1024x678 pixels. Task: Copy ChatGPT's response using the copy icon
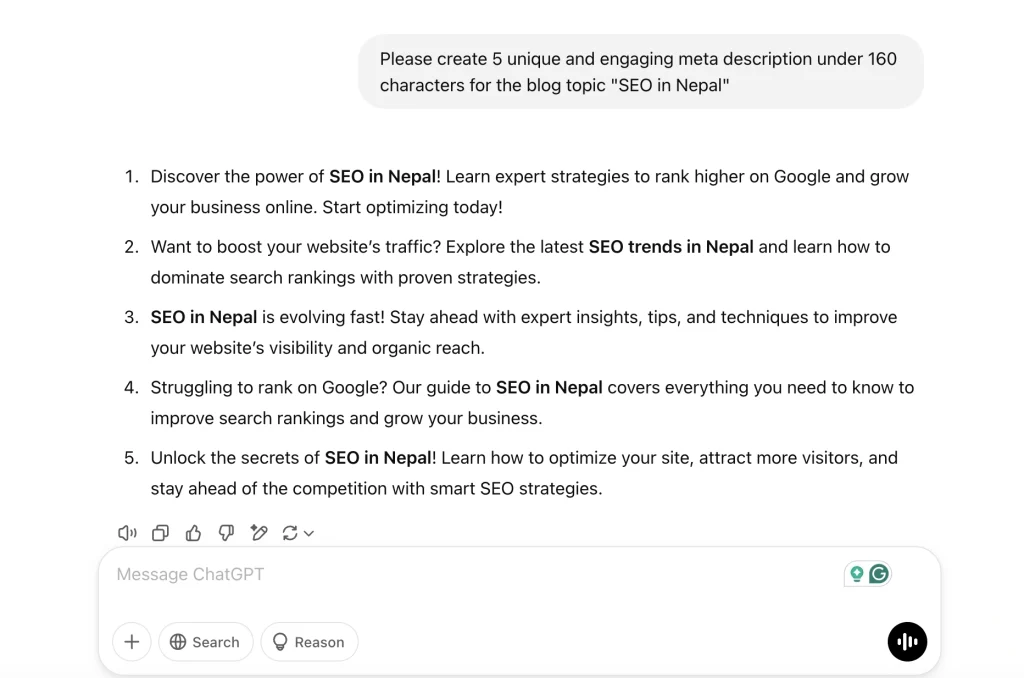[x=160, y=532]
